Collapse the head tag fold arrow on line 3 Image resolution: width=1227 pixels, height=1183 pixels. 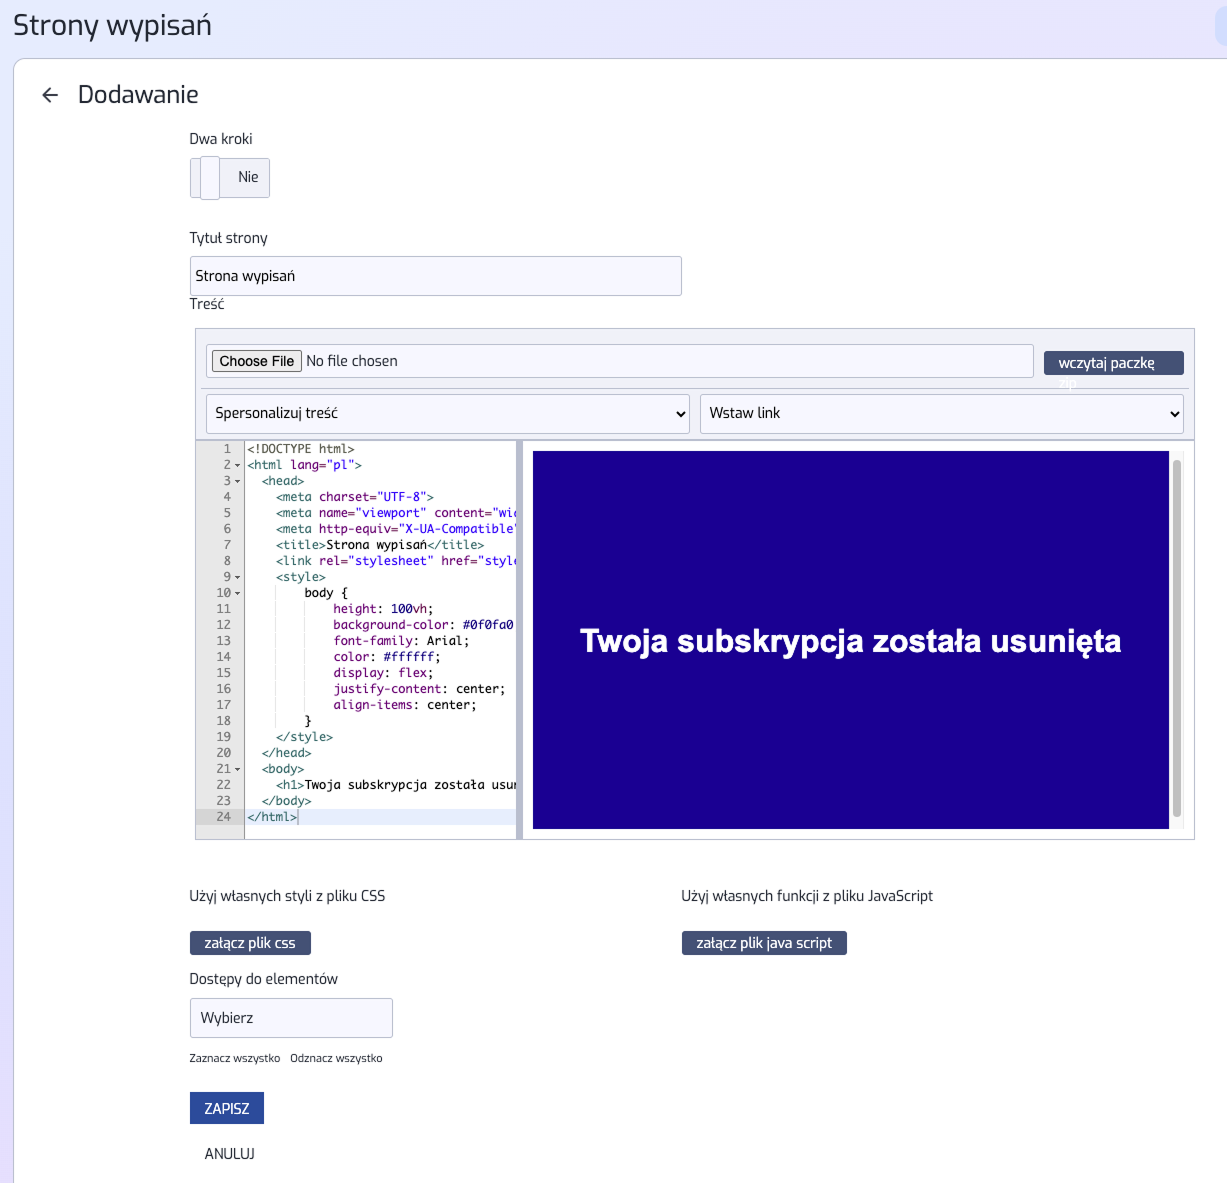point(238,482)
